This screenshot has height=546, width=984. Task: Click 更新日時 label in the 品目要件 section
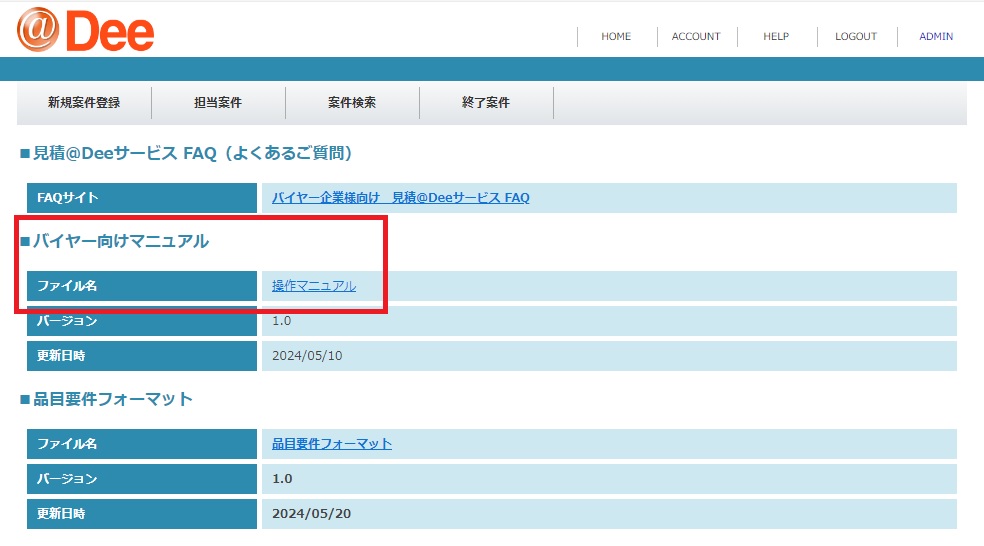pos(142,514)
